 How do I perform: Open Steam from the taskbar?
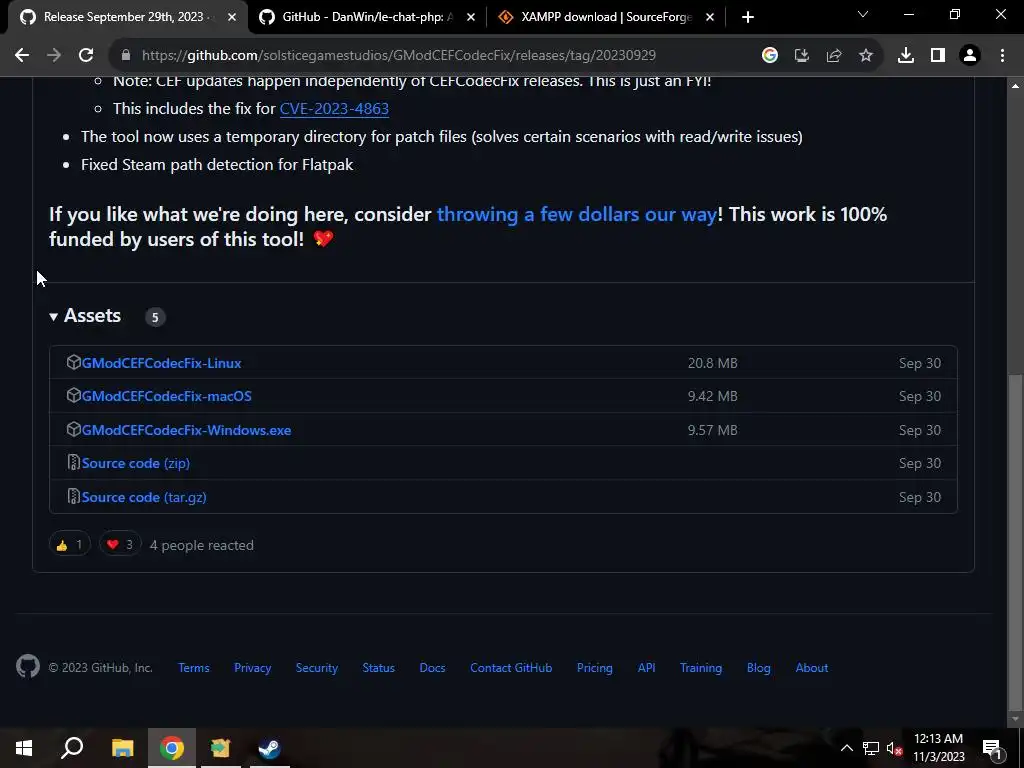[269, 748]
